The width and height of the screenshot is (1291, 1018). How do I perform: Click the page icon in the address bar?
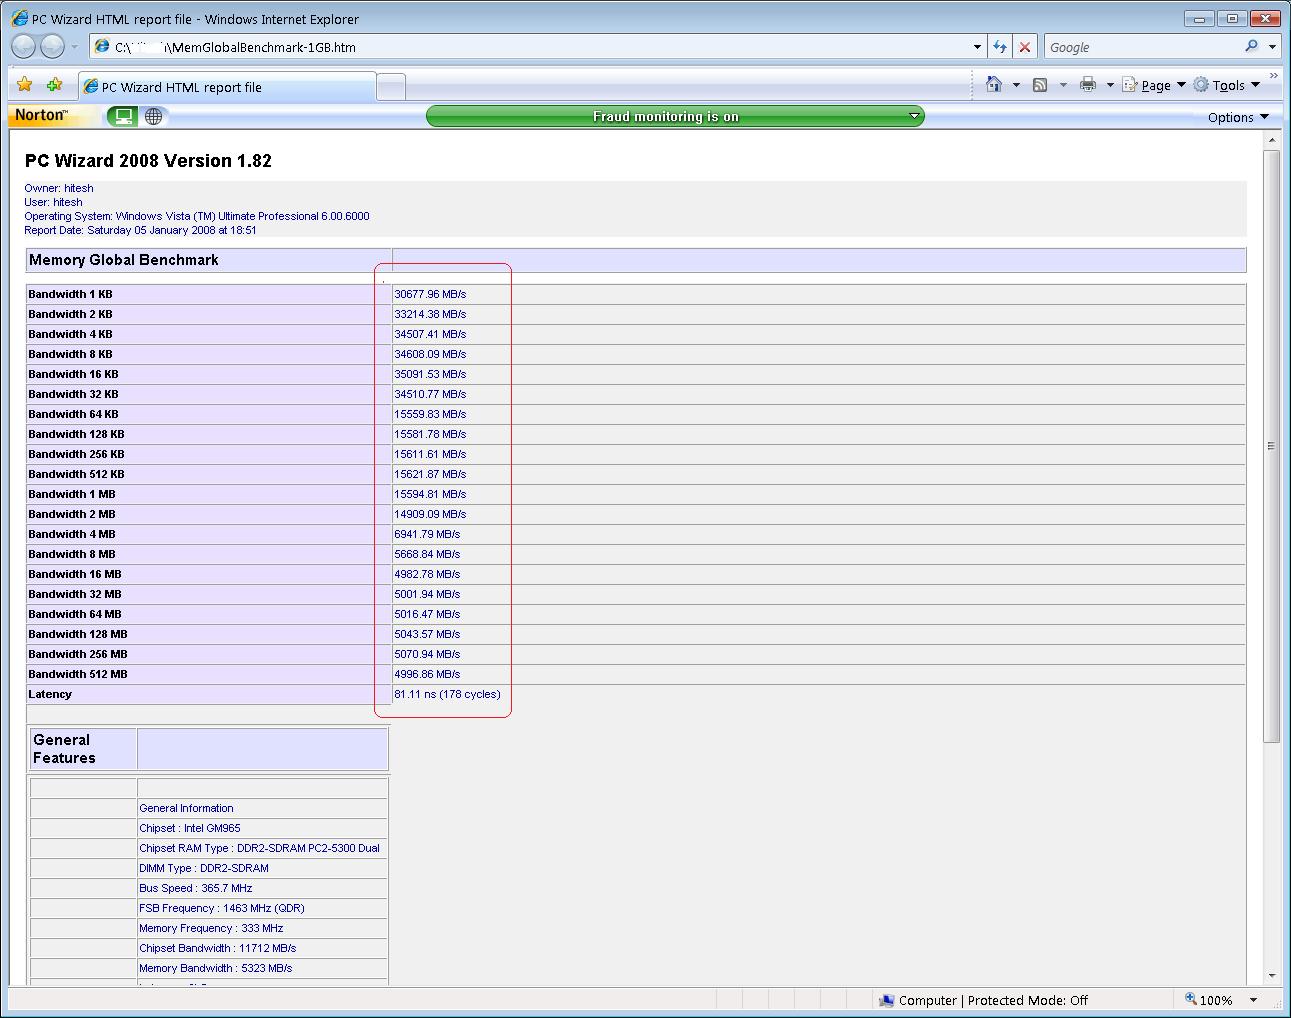point(102,46)
